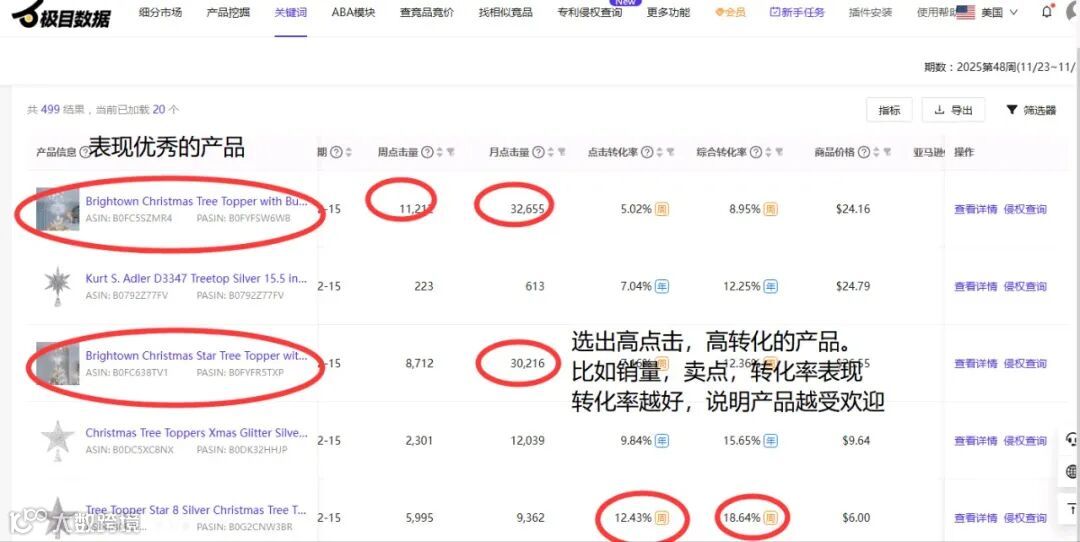Open the filter funnel for 周点击量
The image size is (1080, 542).
coord(450,152)
